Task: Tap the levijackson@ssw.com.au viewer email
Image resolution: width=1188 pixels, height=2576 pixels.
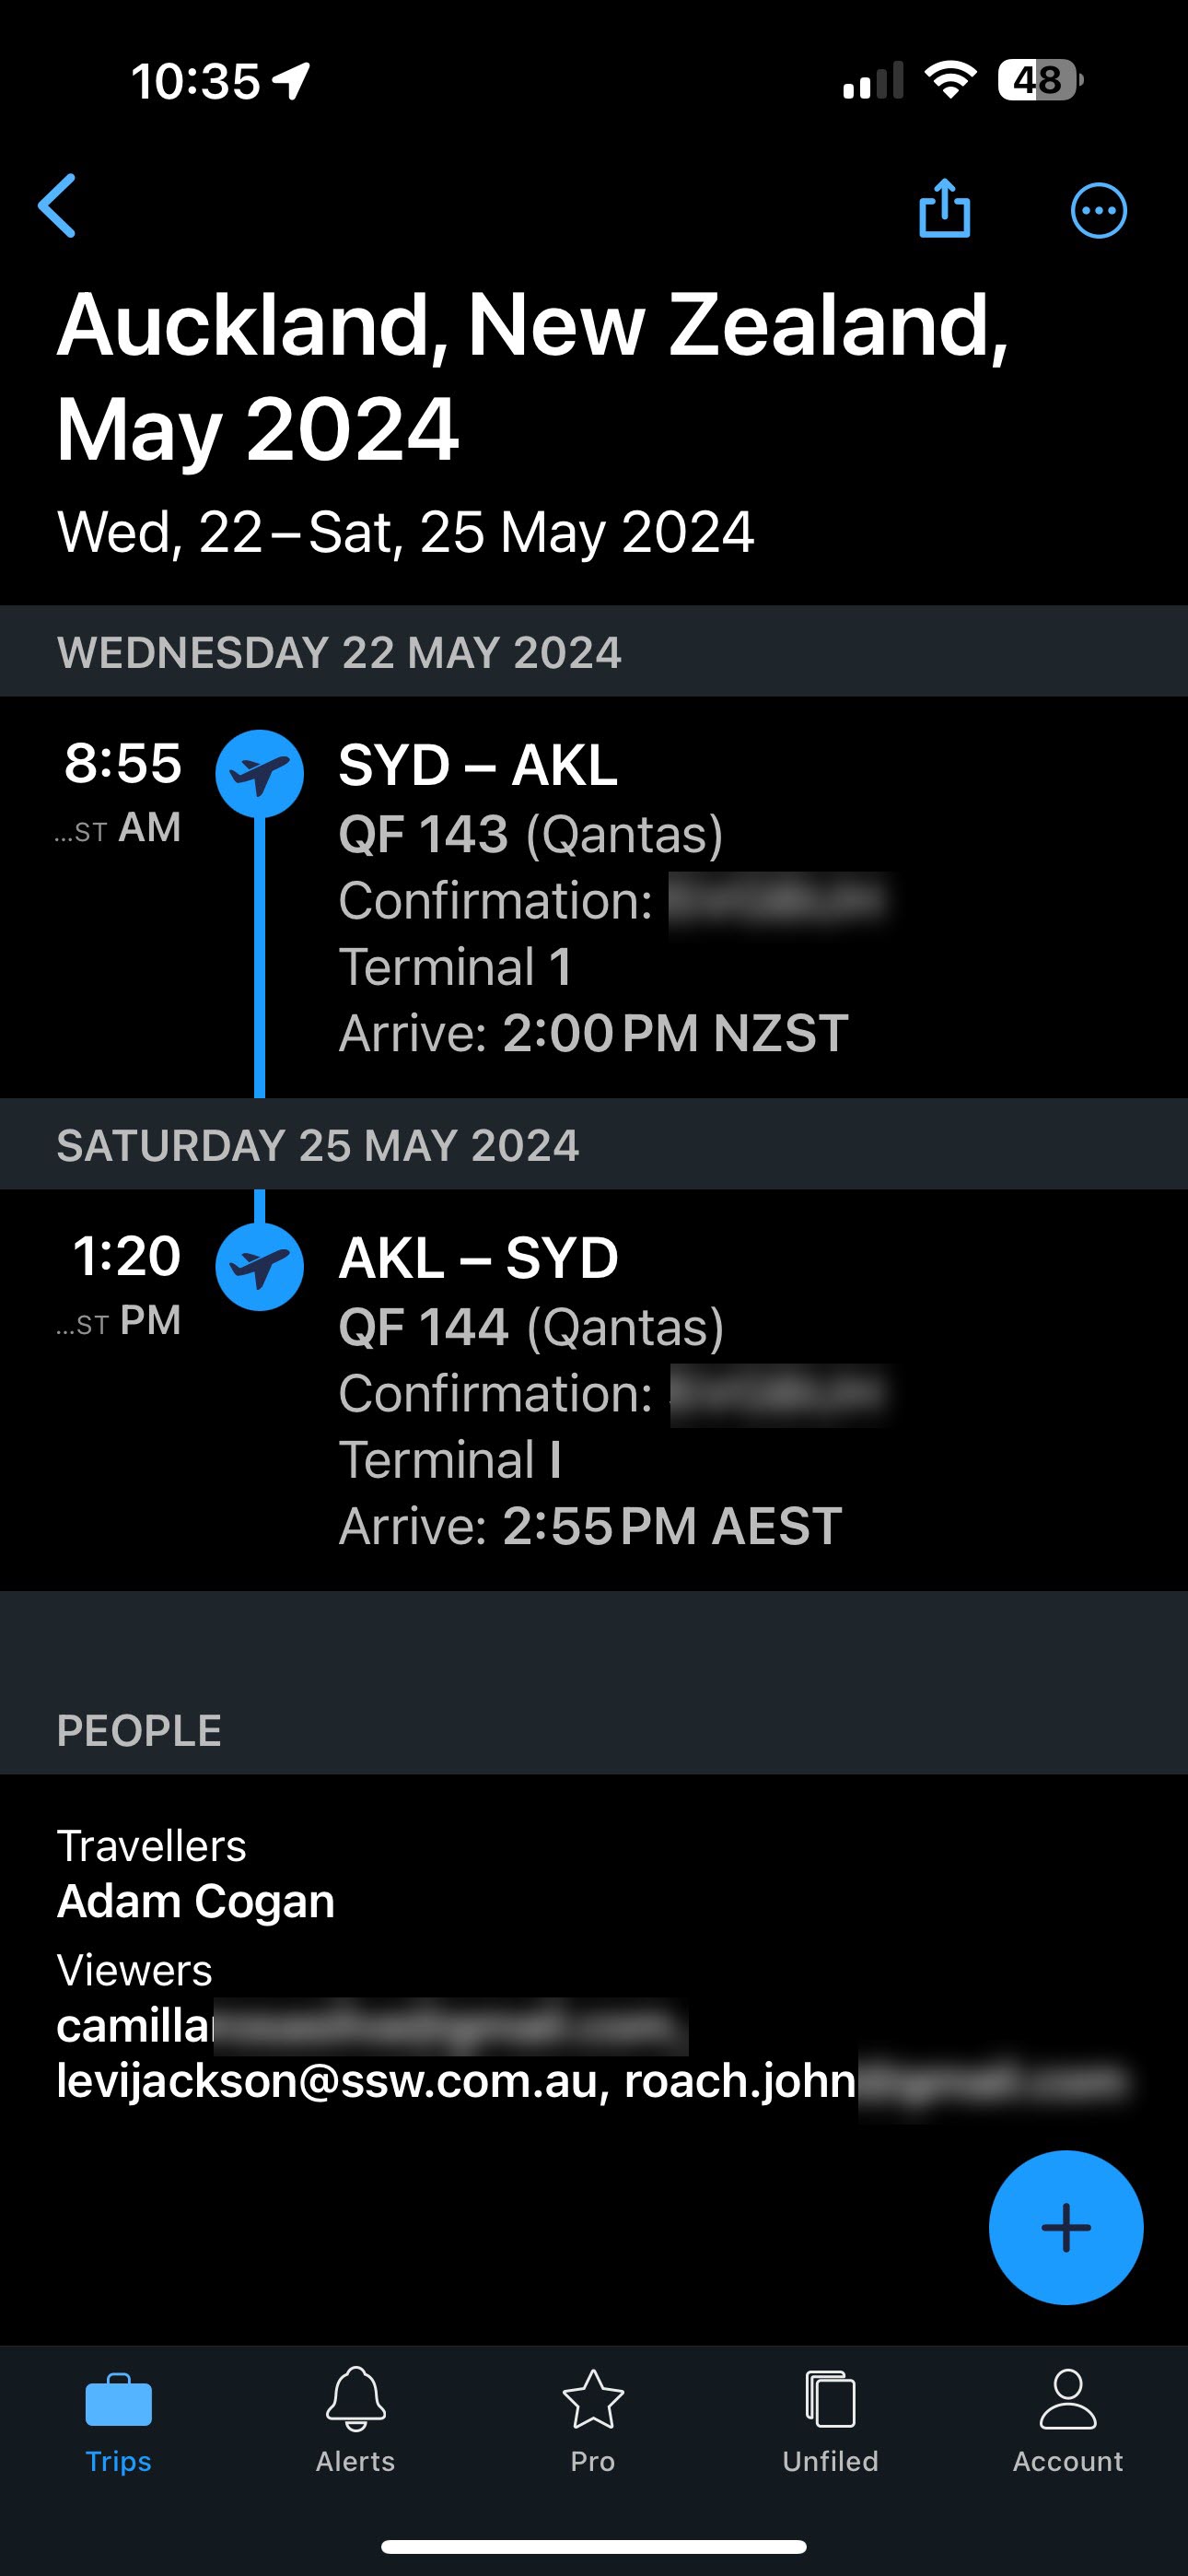Action: [328, 2081]
